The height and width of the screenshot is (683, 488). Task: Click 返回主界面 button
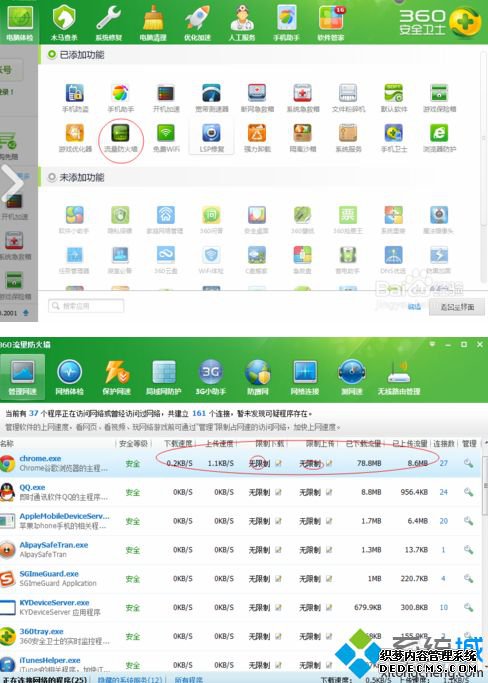tap(457, 307)
